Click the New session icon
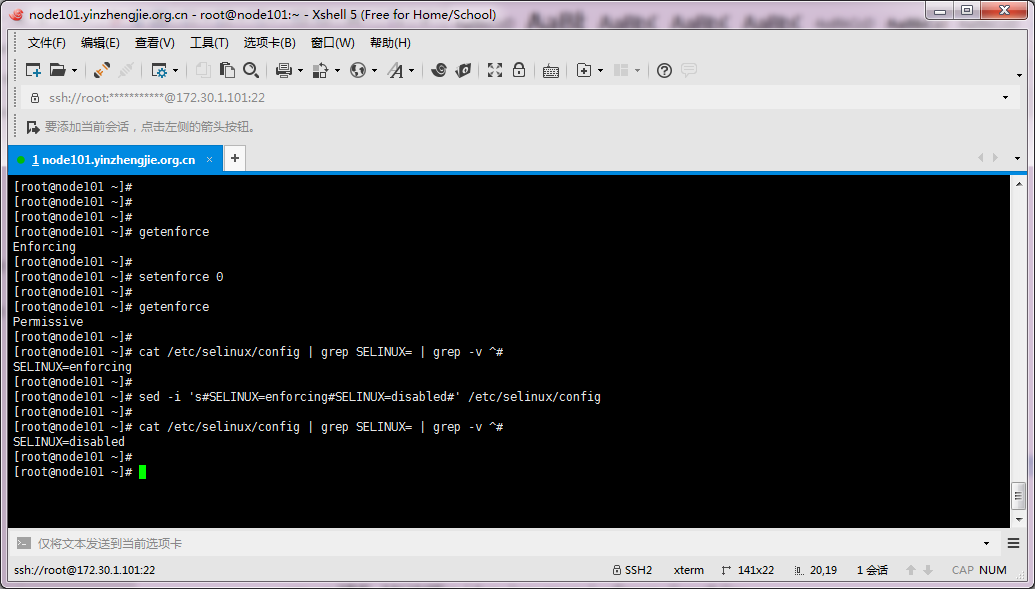The image size is (1035, 589). point(33,70)
